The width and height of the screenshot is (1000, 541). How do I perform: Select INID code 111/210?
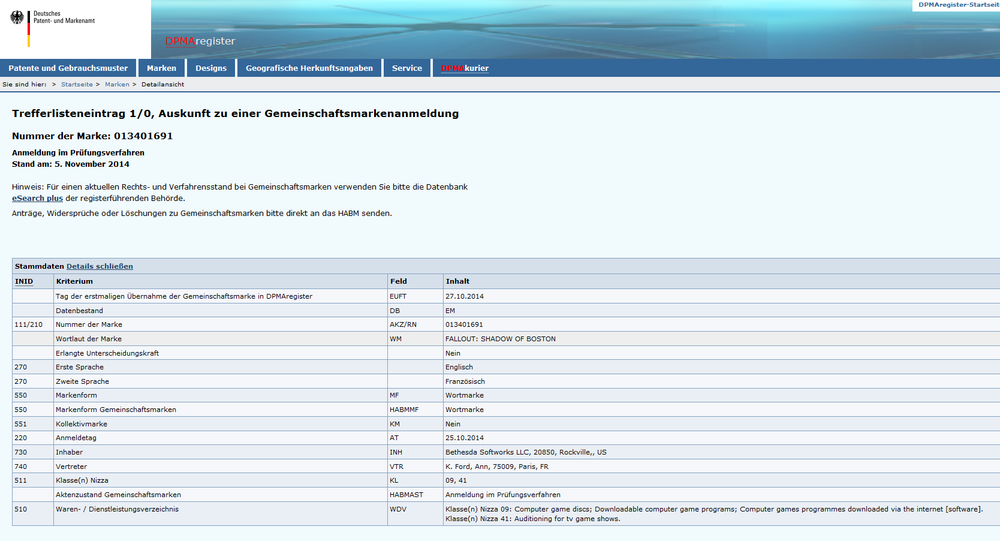pos(28,325)
